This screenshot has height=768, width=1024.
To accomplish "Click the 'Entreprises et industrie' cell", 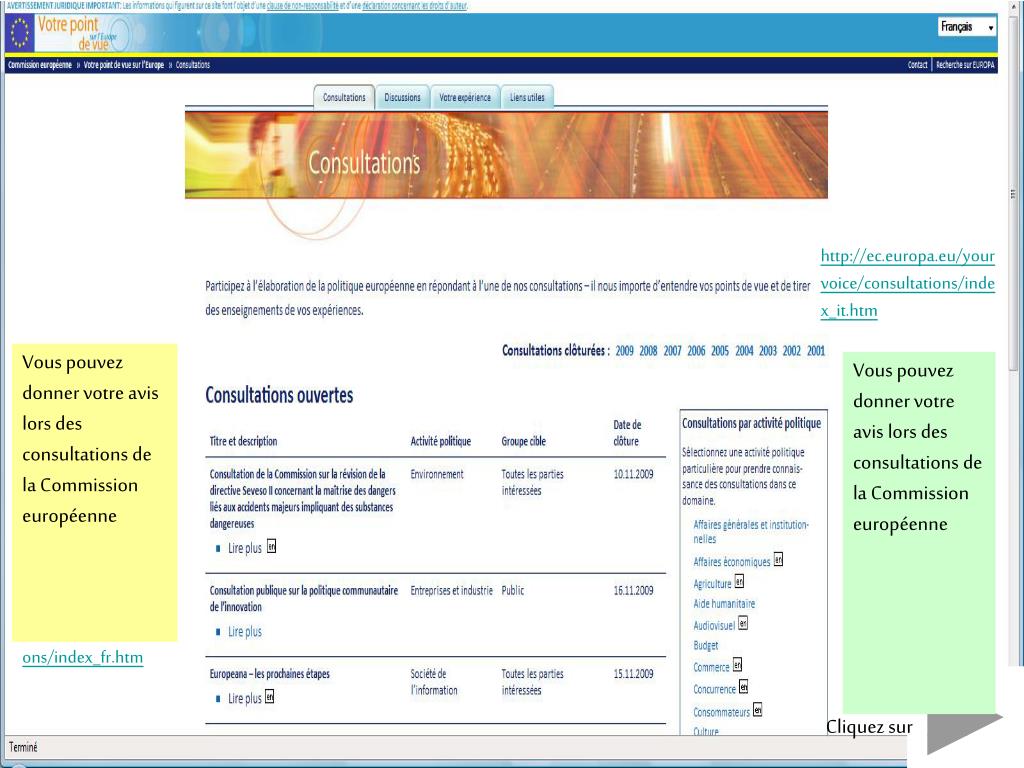I will pyautogui.click(x=451, y=590).
